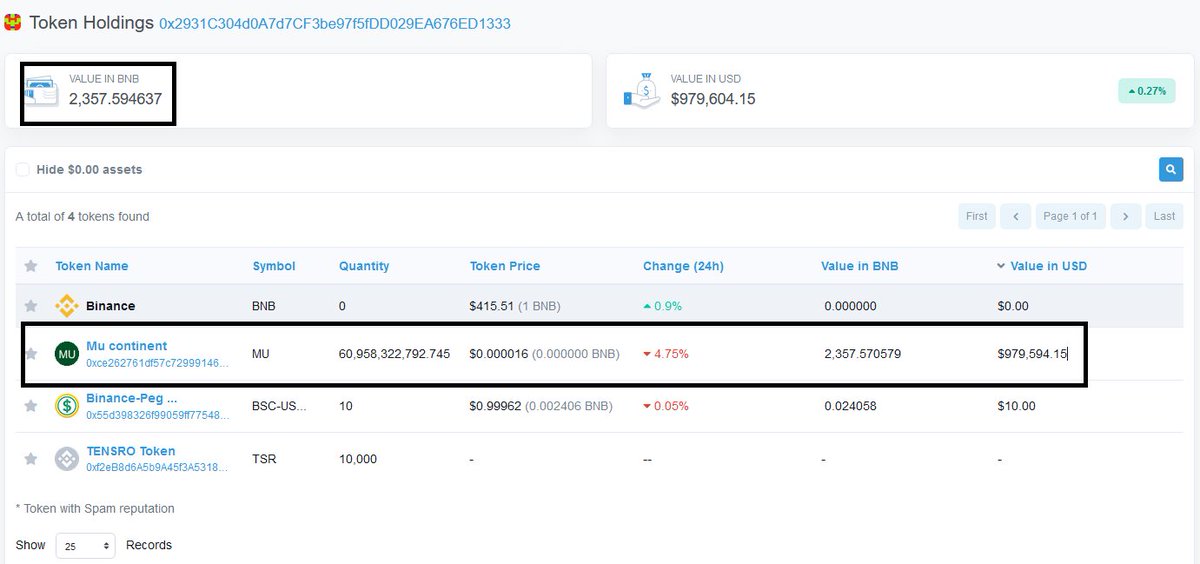Favorite the Binance row with its star
The image size is (1200, 564).
pyautogui.click(x=31, y=306)
